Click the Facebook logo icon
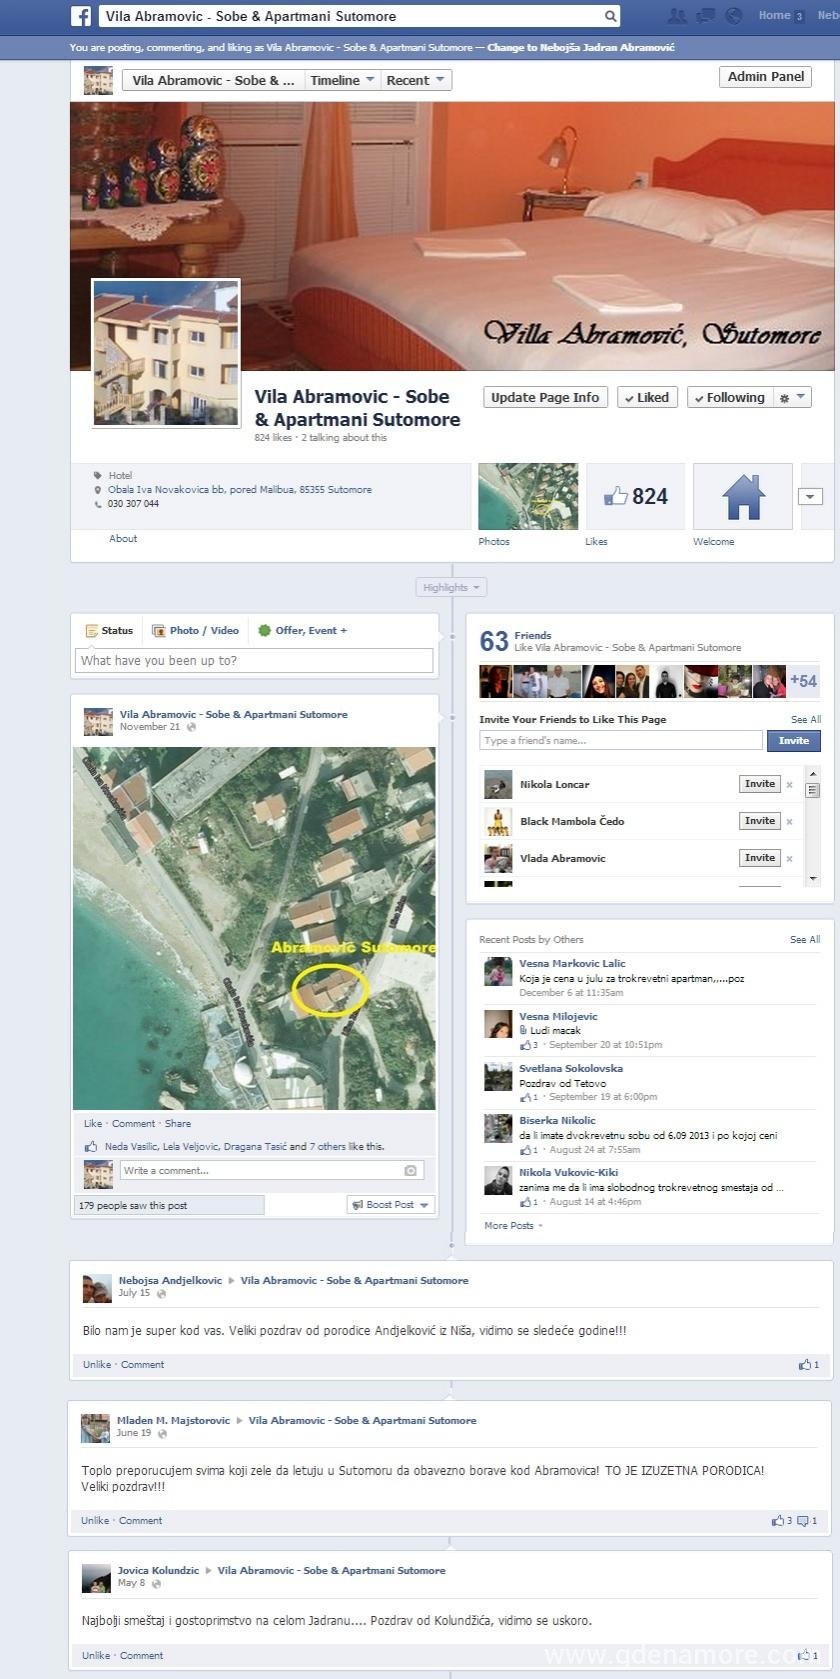This screenshot has width=840, height=1679. pos(82,16)
